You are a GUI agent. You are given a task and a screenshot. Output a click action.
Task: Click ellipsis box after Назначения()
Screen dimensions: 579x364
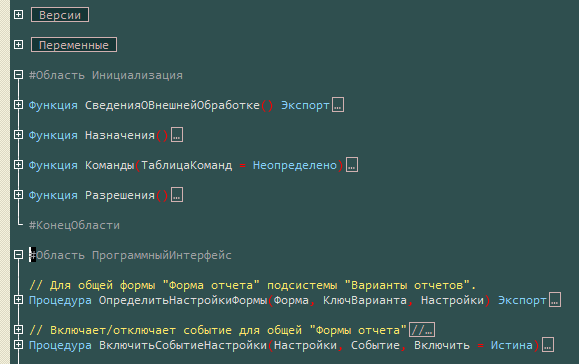177,135
